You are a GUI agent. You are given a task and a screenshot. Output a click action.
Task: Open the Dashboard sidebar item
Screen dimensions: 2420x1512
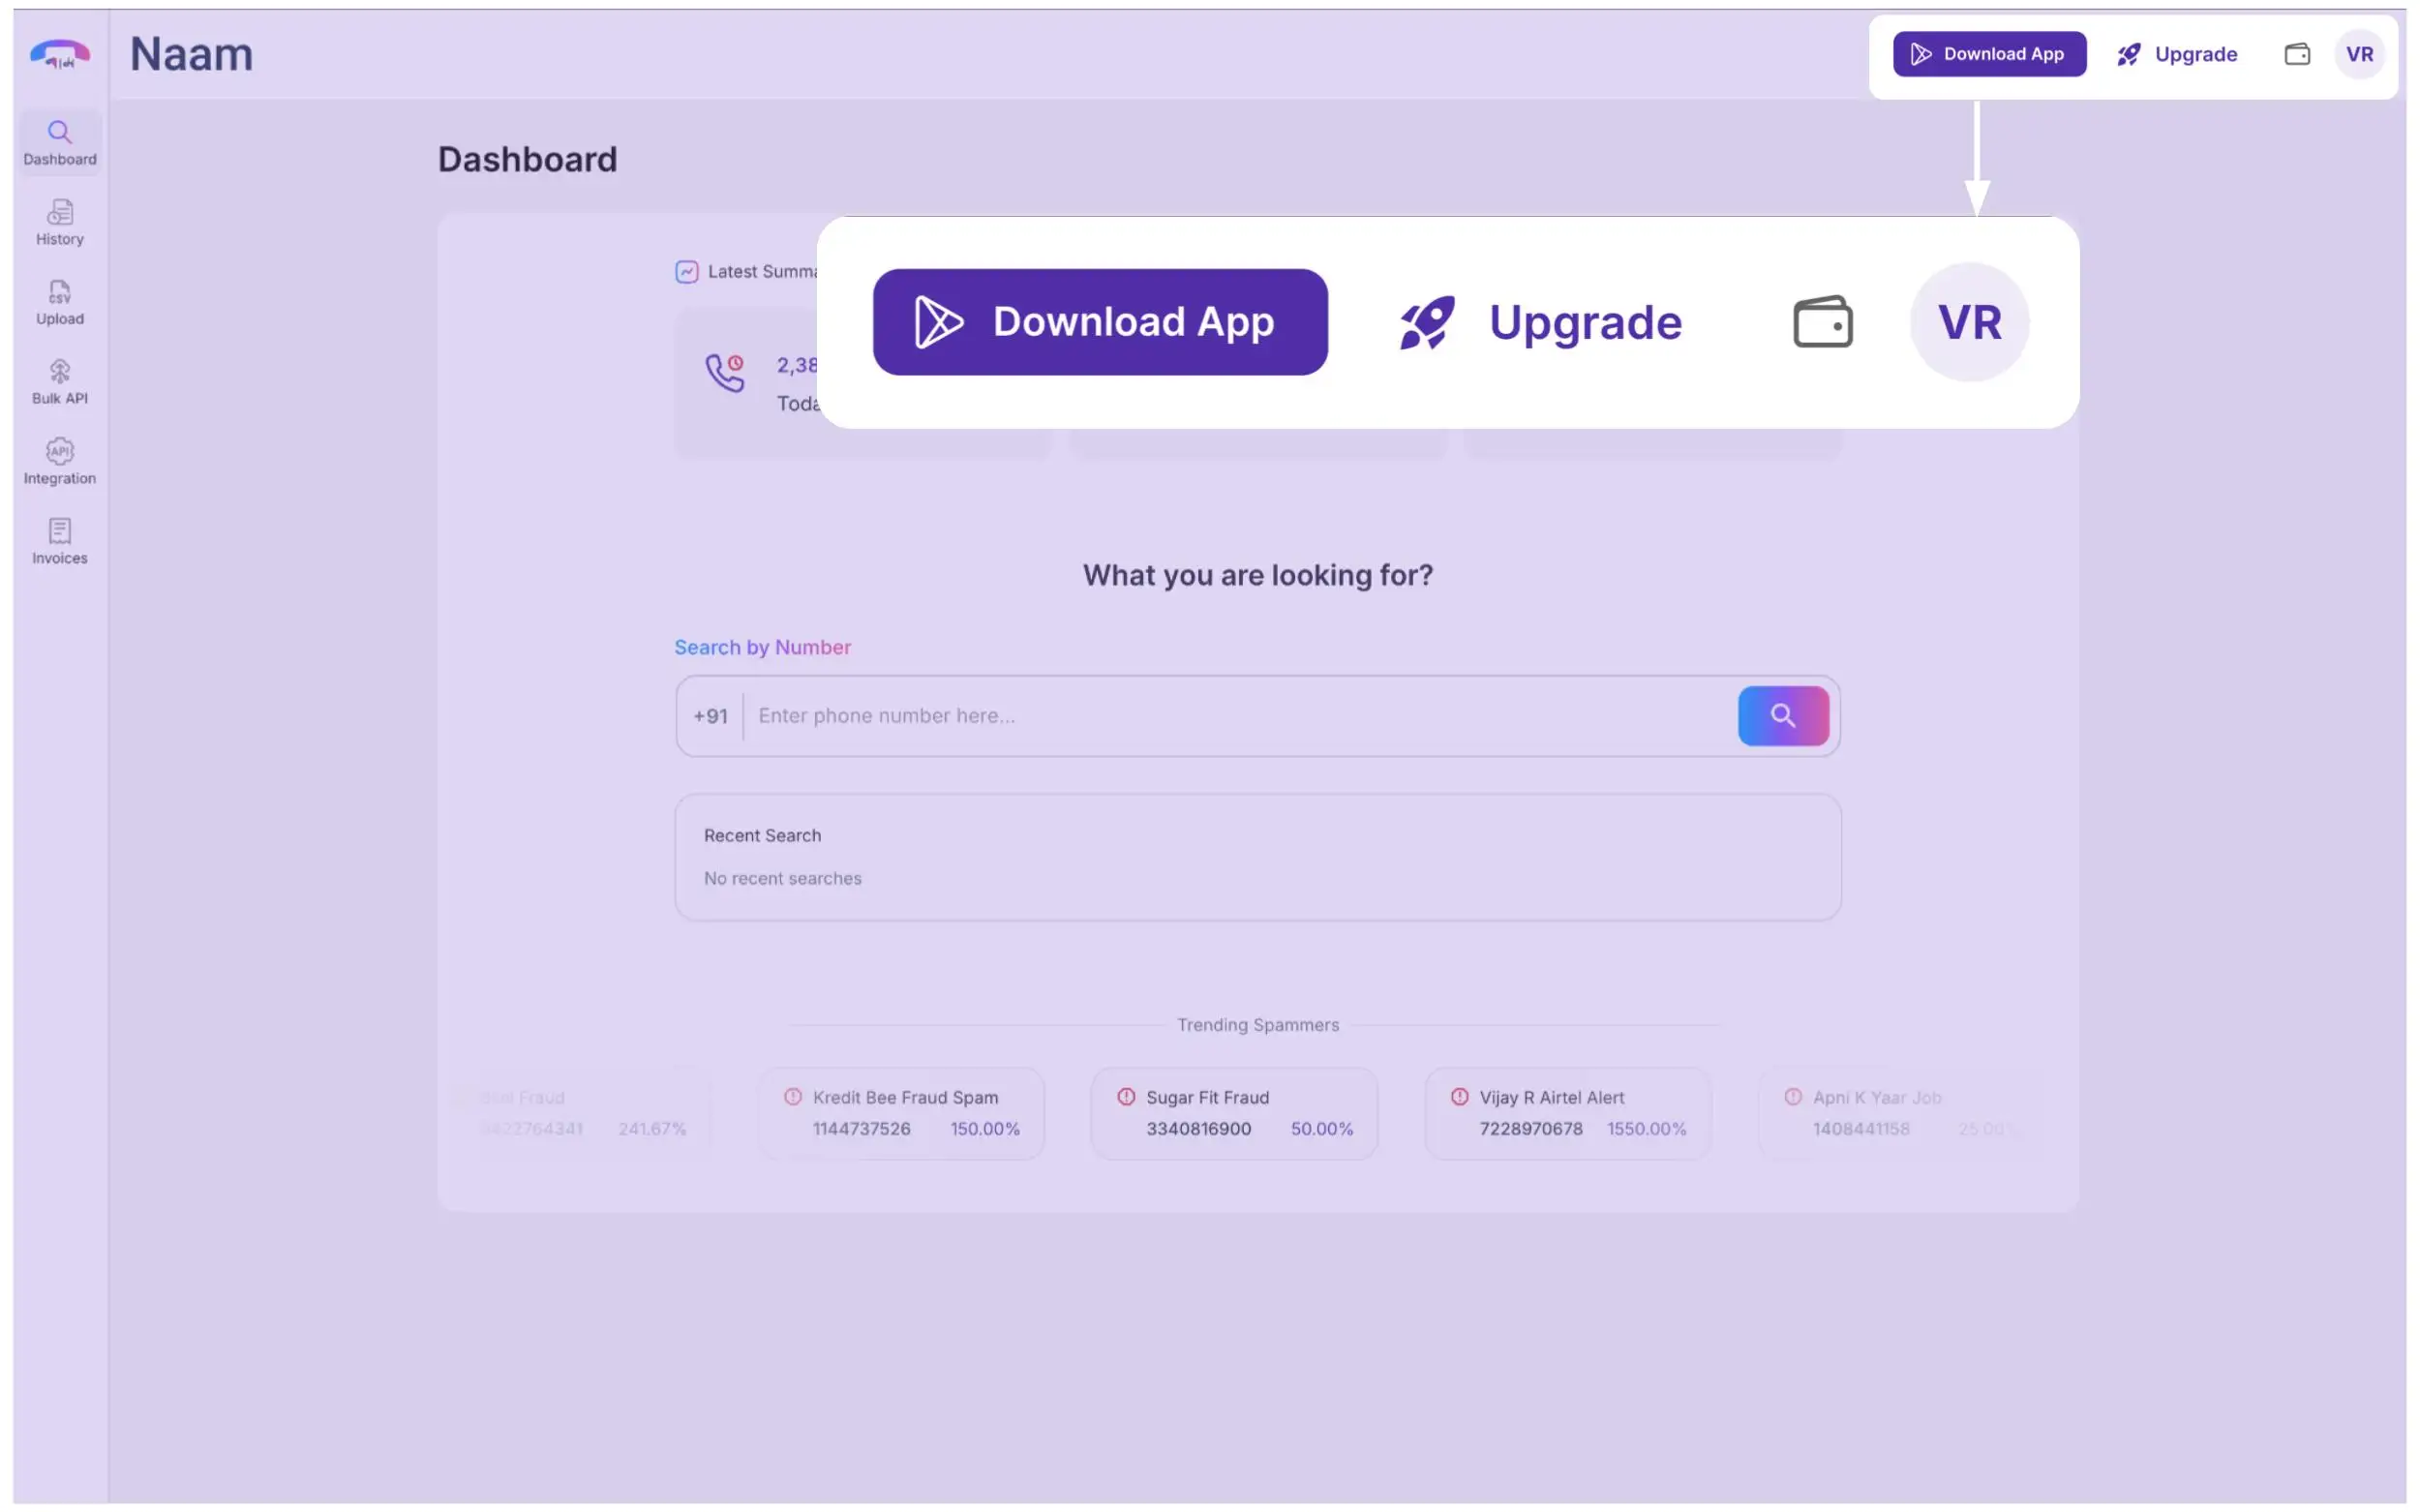(59, 143)
